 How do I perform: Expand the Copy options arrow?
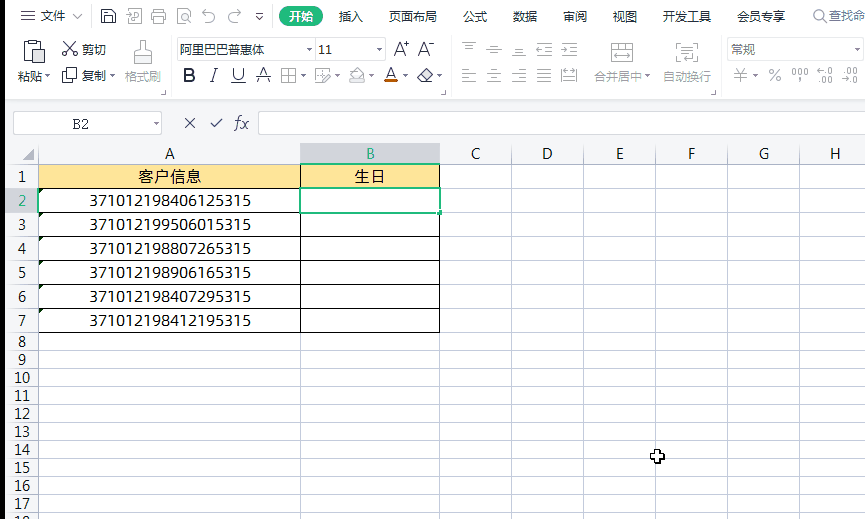click(113, 76)
